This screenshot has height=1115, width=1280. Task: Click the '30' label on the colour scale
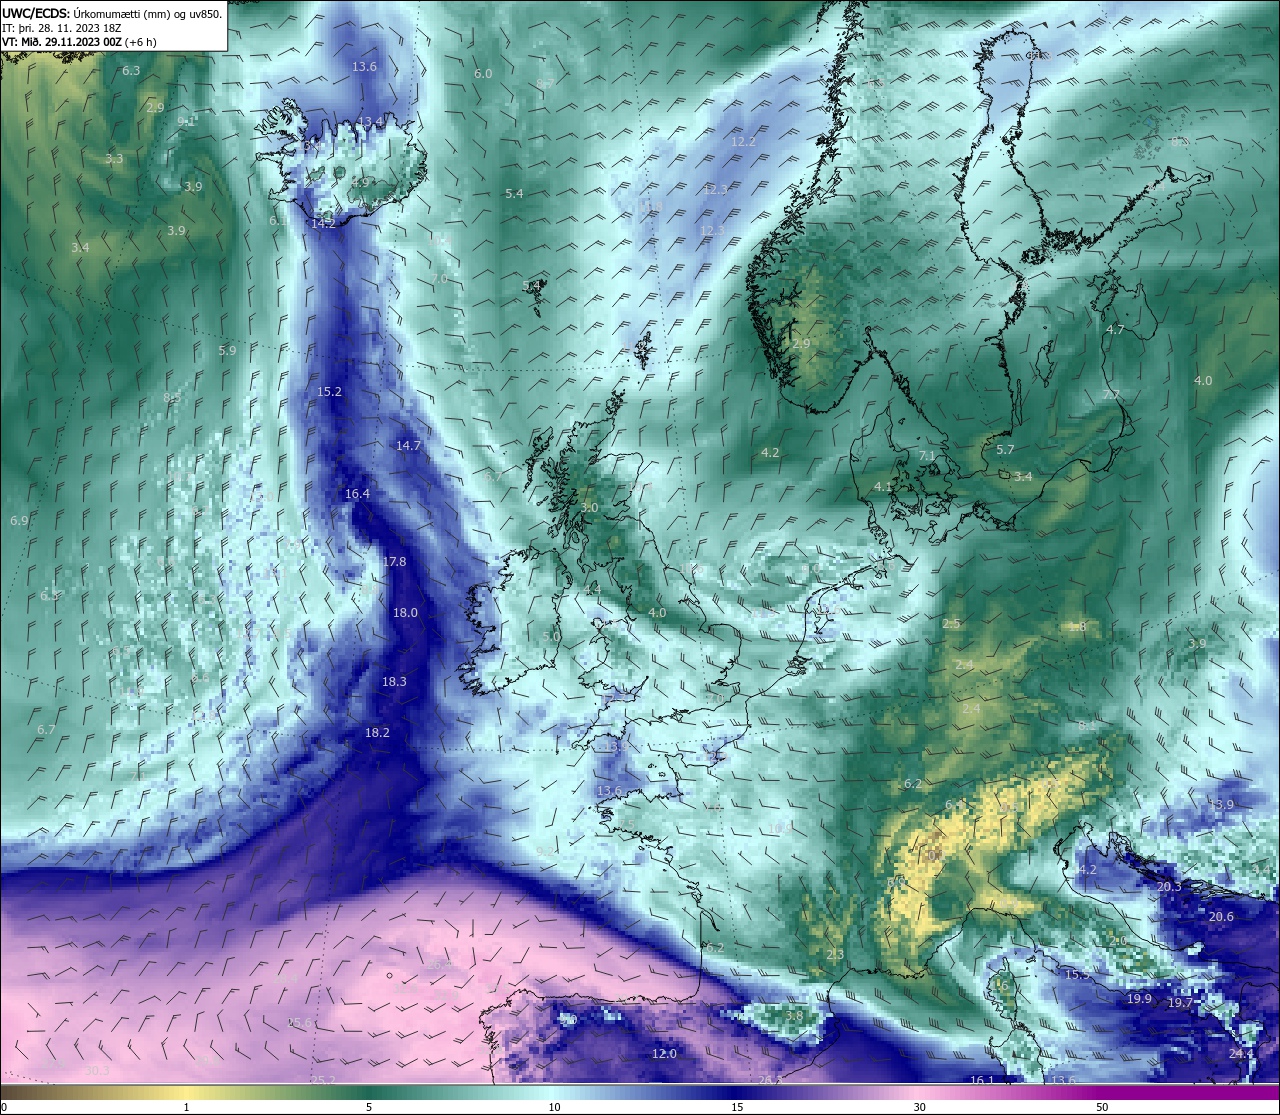click(x=919, y=1108)
